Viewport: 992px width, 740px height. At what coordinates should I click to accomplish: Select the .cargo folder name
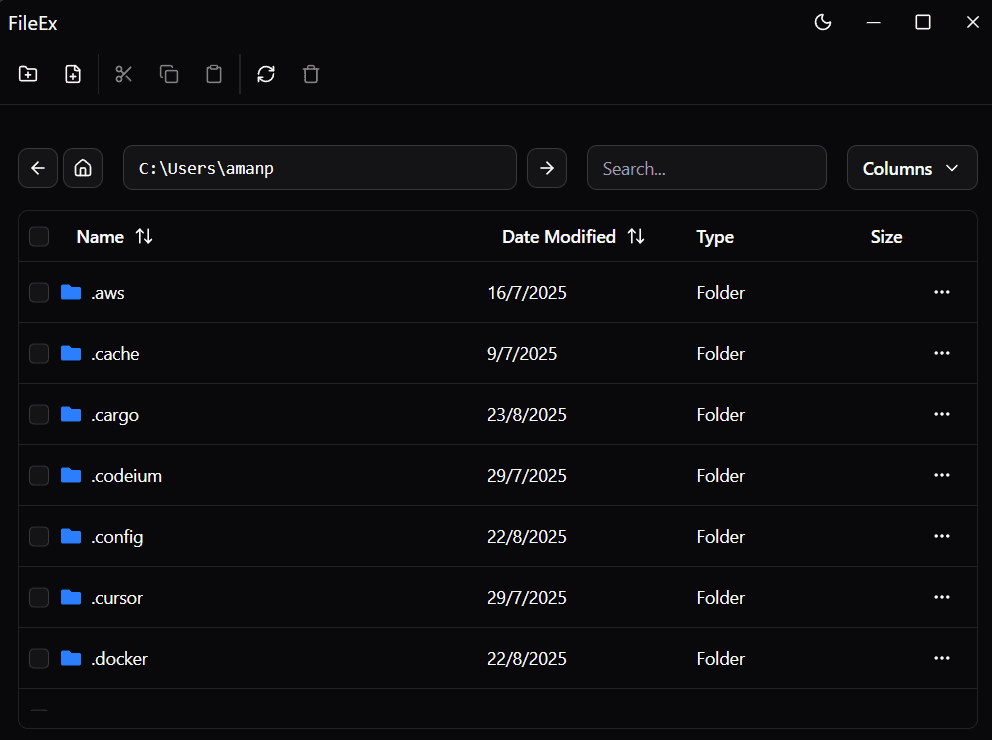click(x=115, y=415)
